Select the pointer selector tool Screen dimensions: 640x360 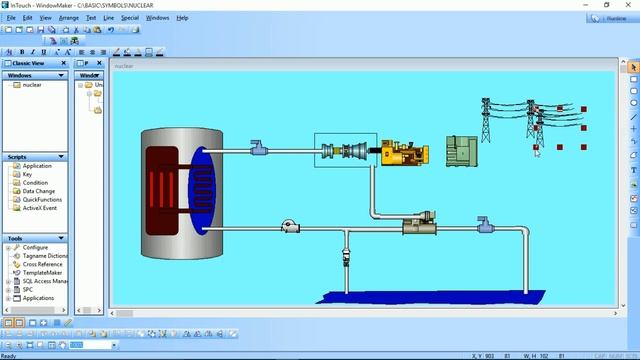[633, 67]
